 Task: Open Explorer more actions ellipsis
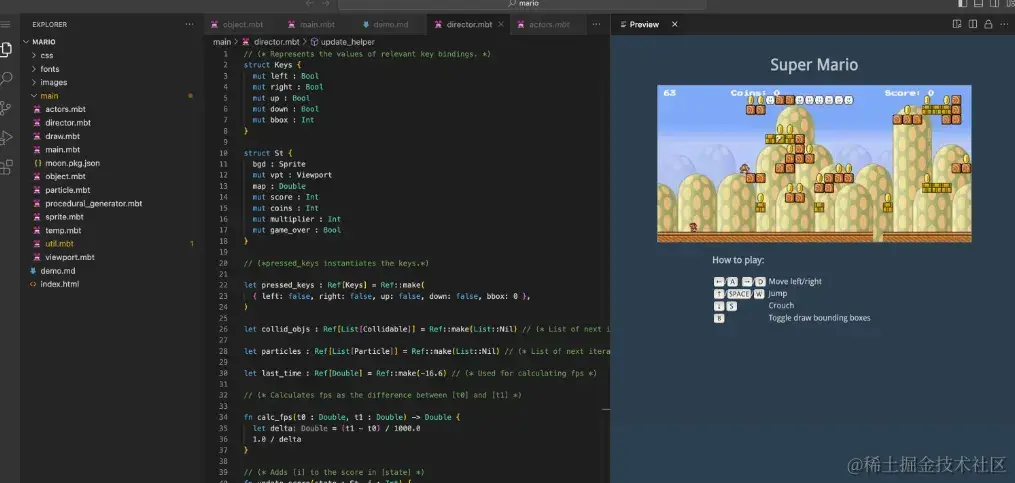point(189,25)
